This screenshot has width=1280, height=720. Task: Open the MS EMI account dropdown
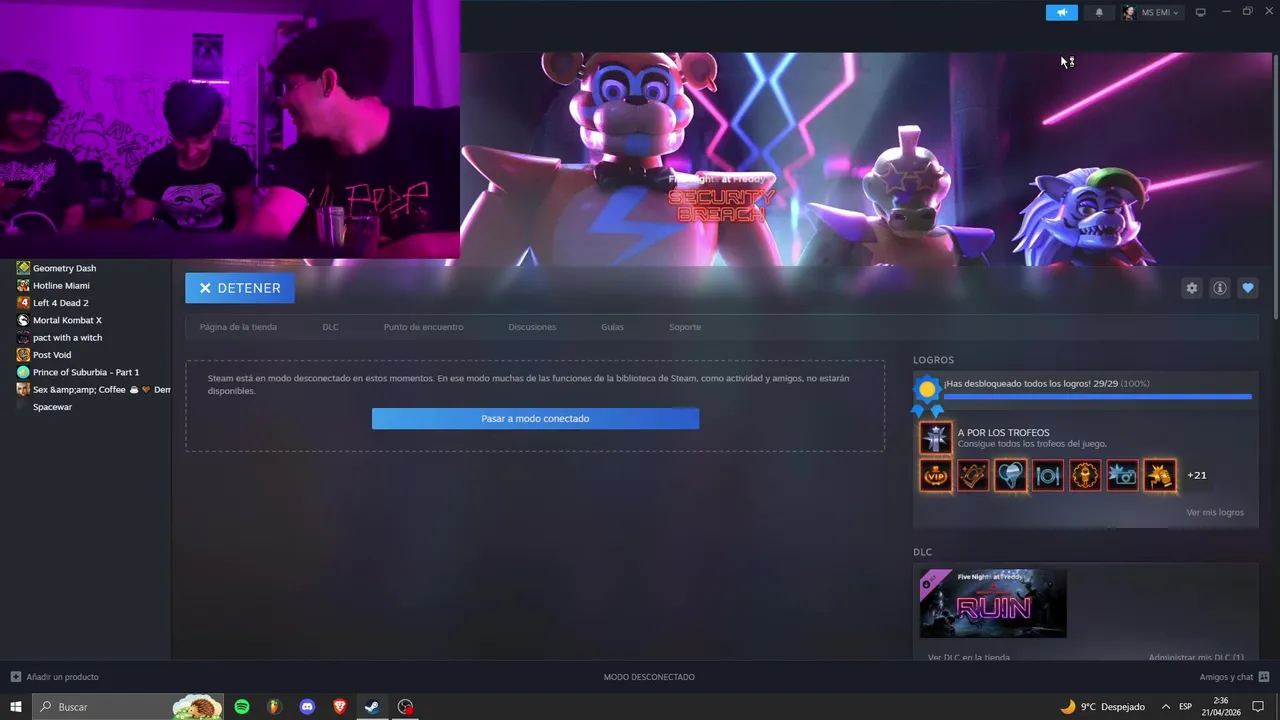(x=1151, y=12)
